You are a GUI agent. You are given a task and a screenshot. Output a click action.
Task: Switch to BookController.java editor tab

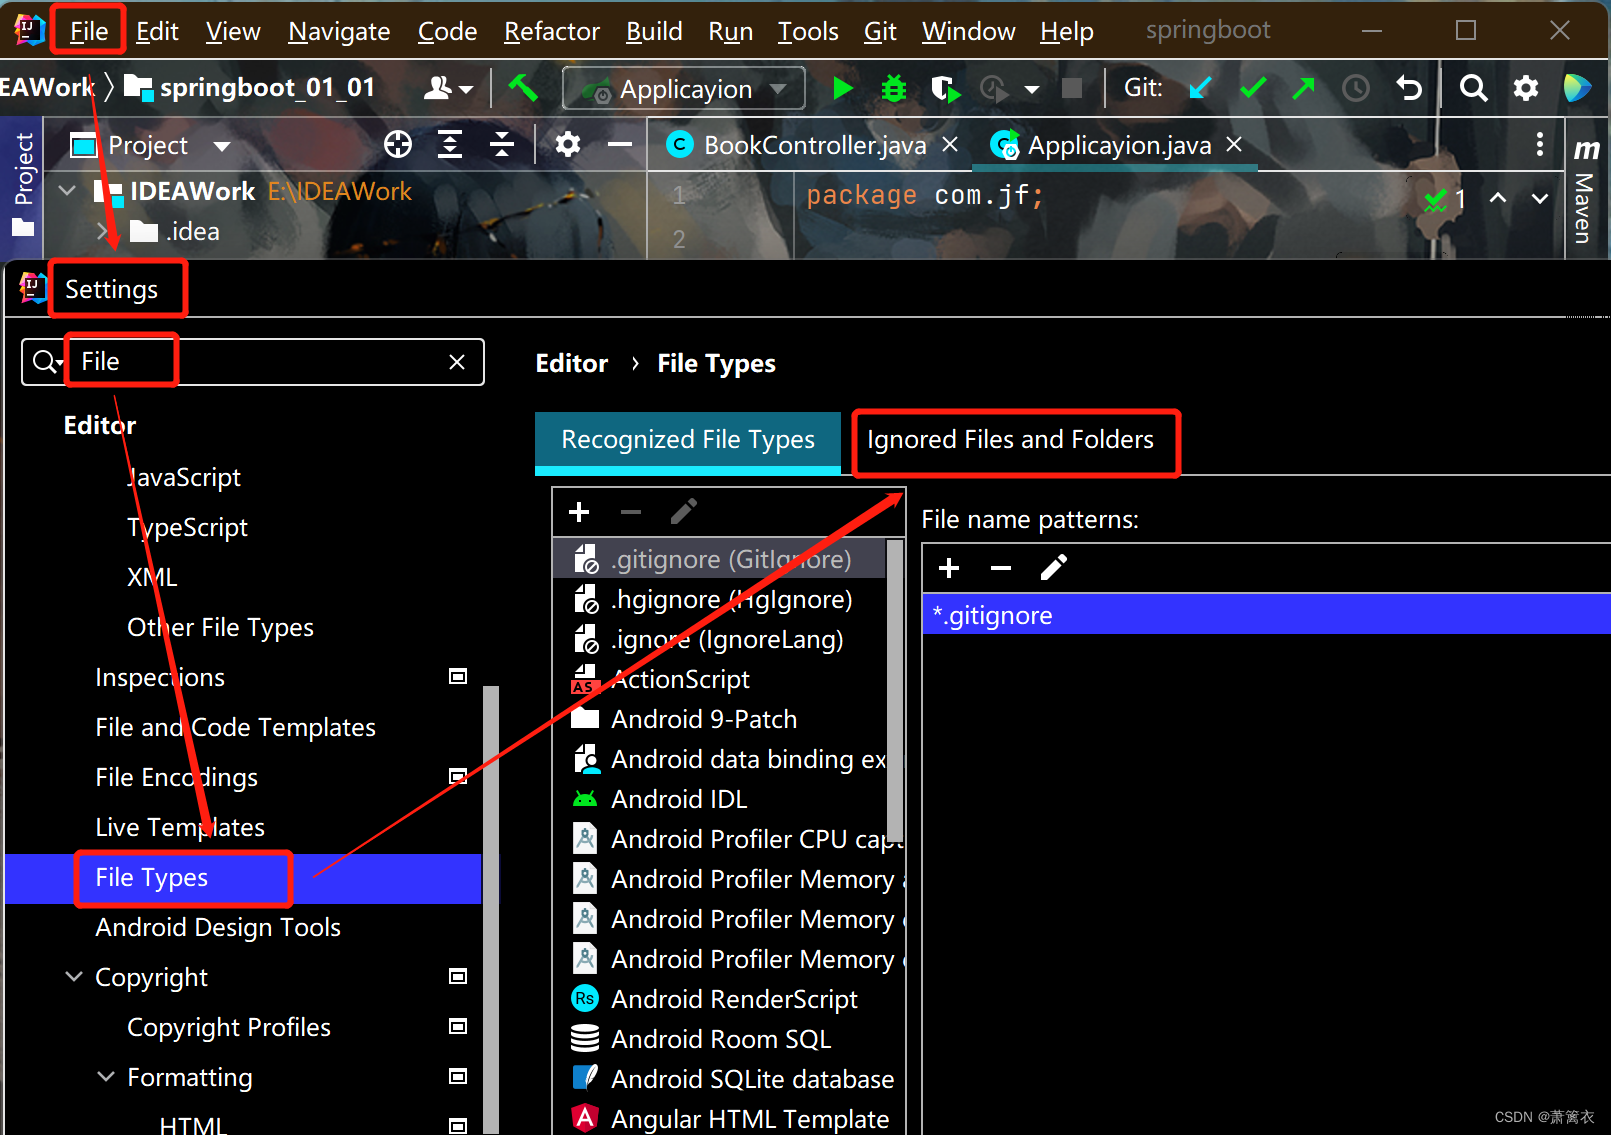click(x=814, y=146)
